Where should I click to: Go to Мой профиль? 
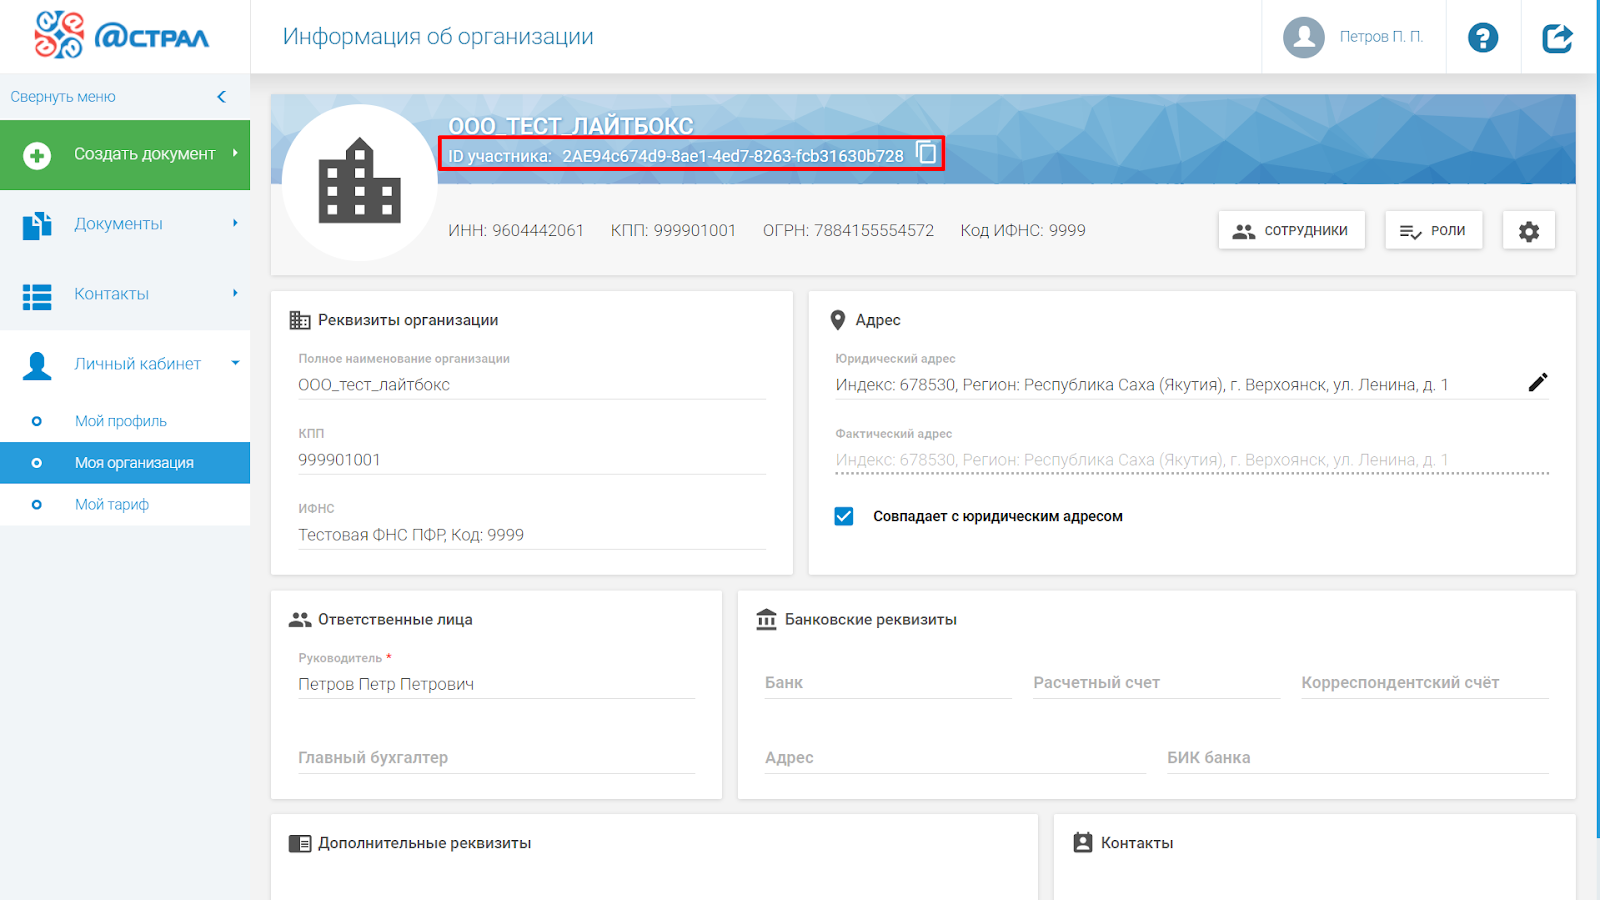coord(121,421)
